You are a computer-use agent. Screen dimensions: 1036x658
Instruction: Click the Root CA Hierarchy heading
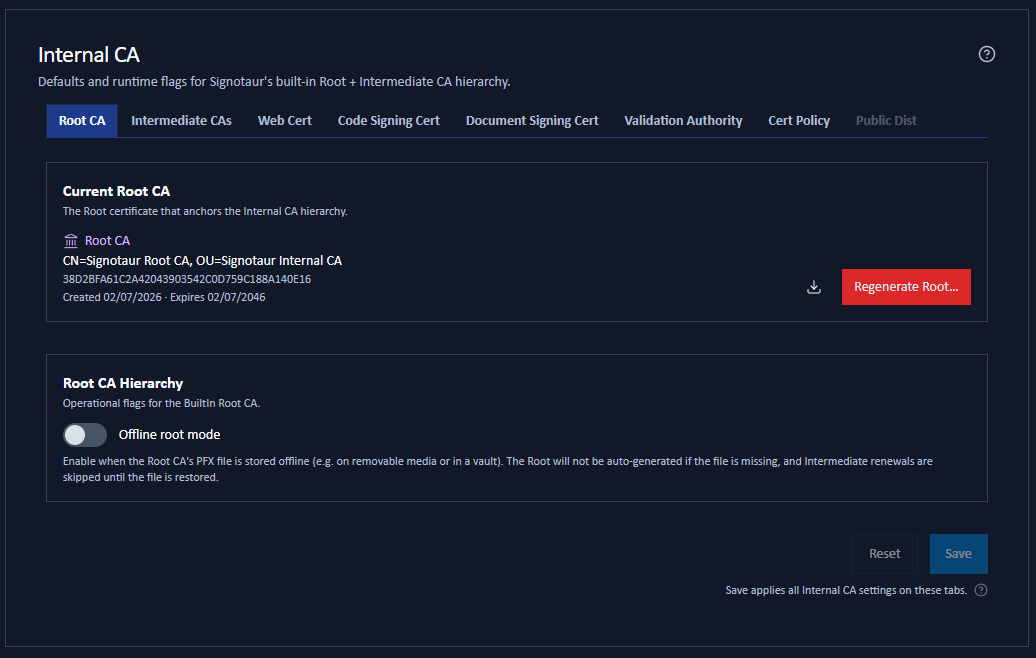click(x=123, y=383)
